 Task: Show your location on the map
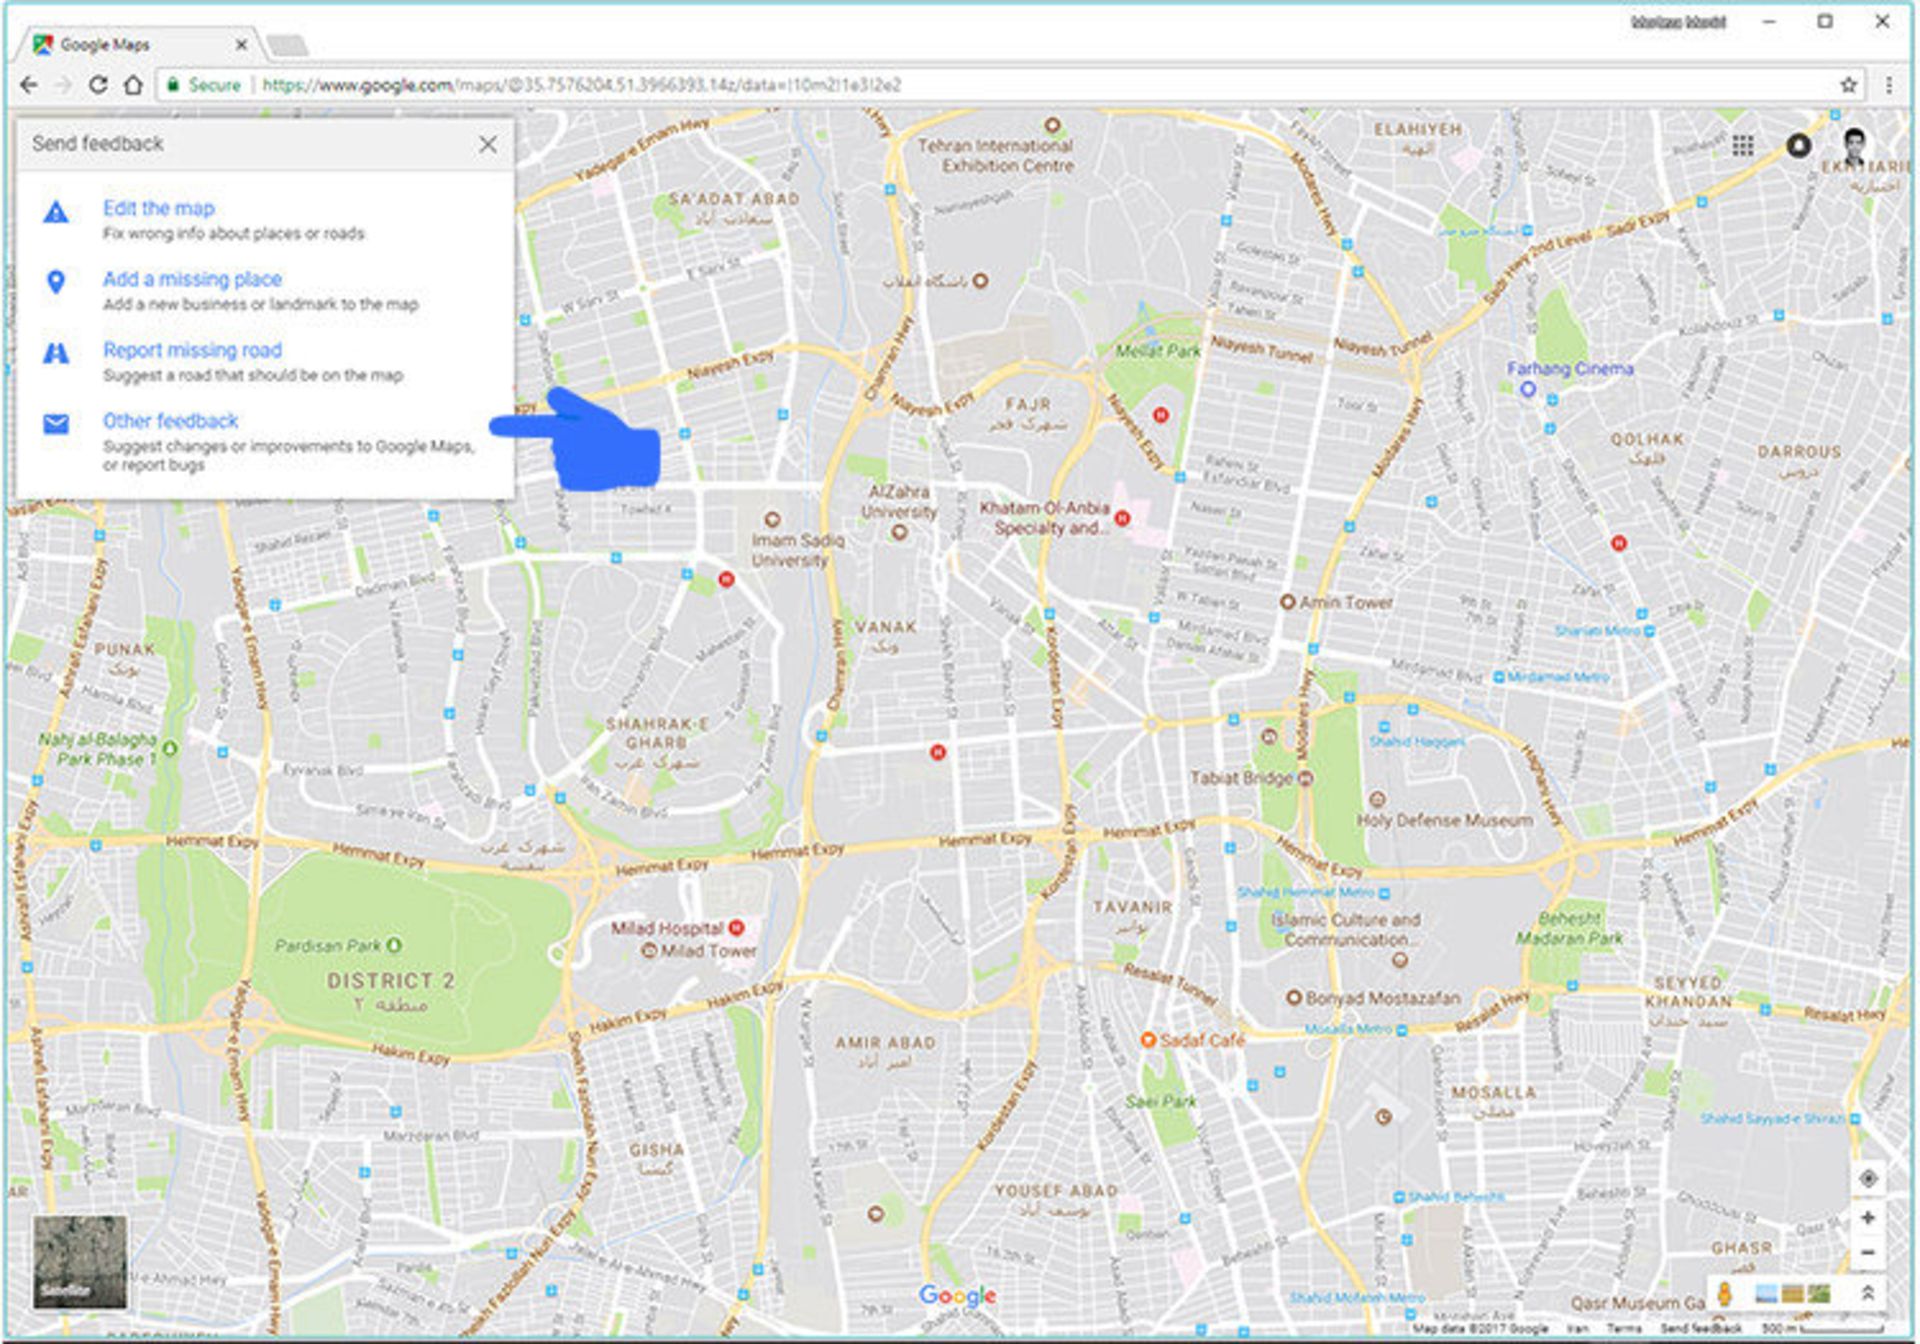point(1868,1178)
